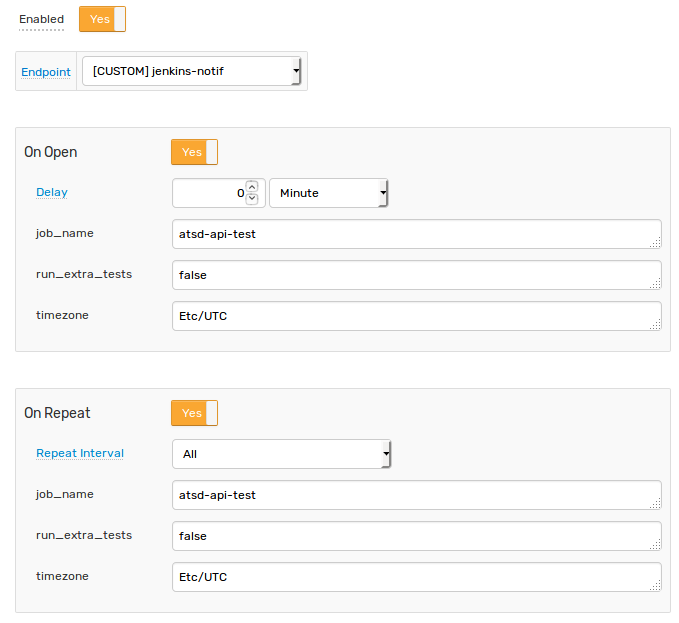Toggle the On Repeat switch
The height and width of the screenshot is (623, 679).
click(194, 413)
